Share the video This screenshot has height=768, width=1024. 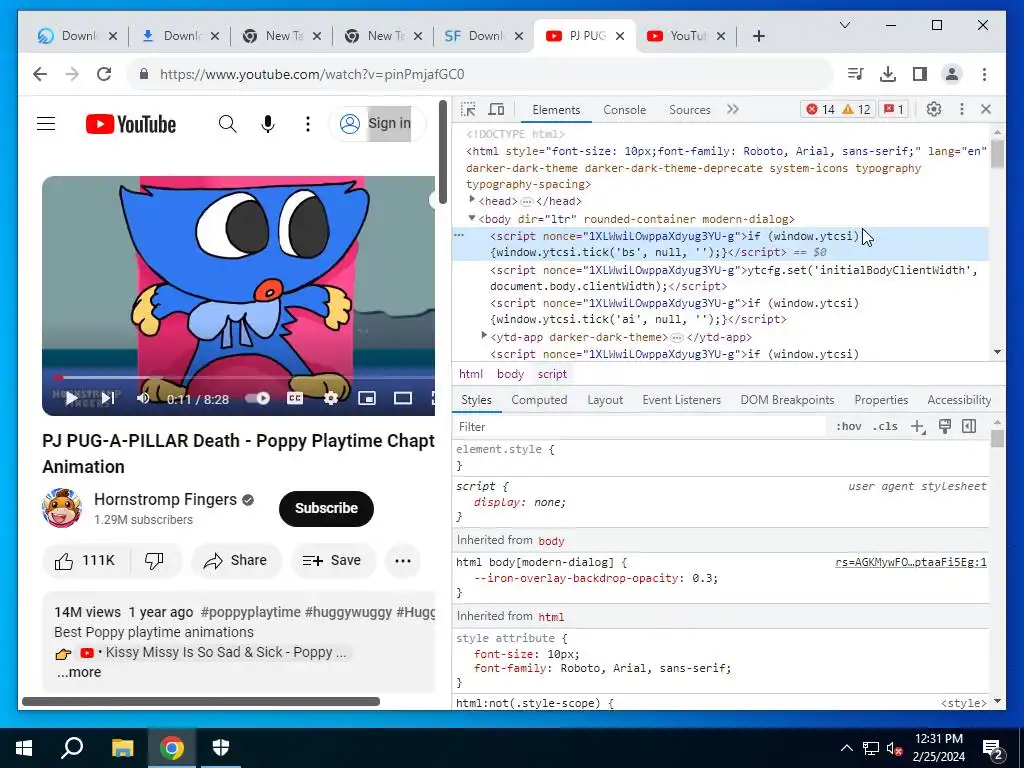[x=236, y=560]
